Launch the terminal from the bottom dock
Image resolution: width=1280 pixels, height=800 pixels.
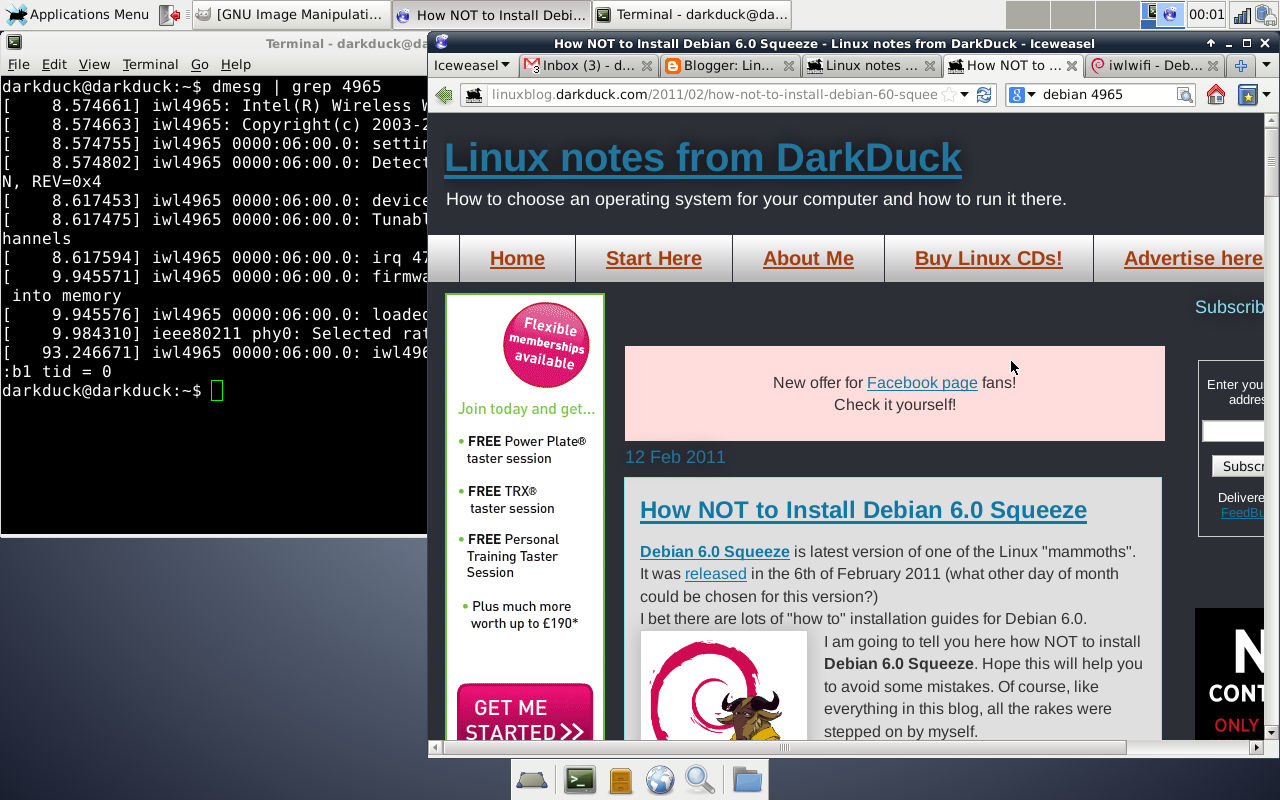click(x=580, y=780)
